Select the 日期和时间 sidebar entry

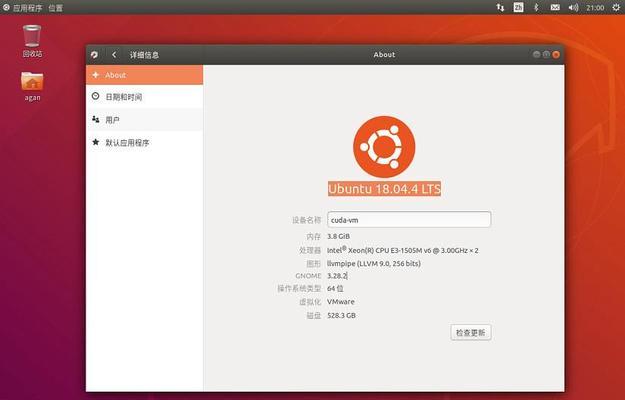144,96
